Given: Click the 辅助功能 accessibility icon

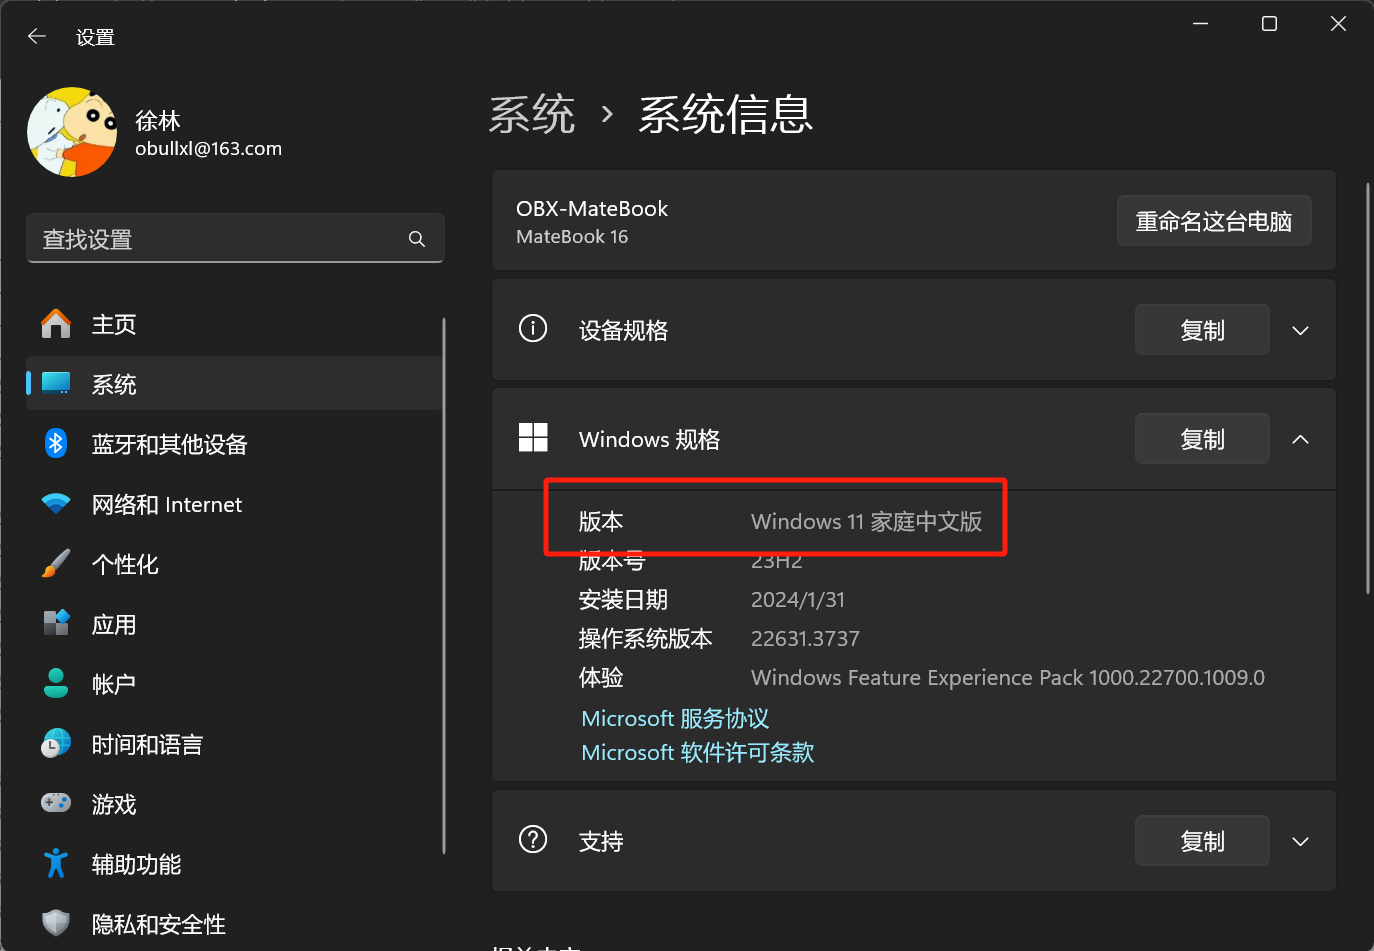Looking at the screenshot, I should coord(56,863).
